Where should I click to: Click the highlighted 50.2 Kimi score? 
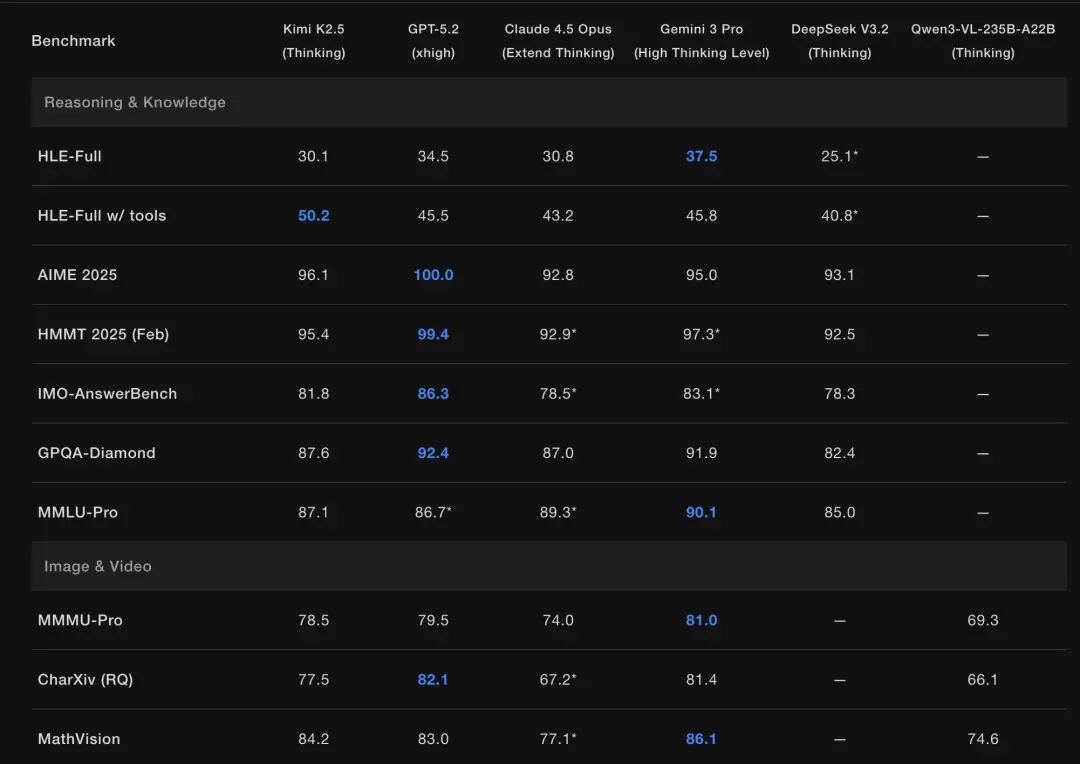tap(313, 216)
